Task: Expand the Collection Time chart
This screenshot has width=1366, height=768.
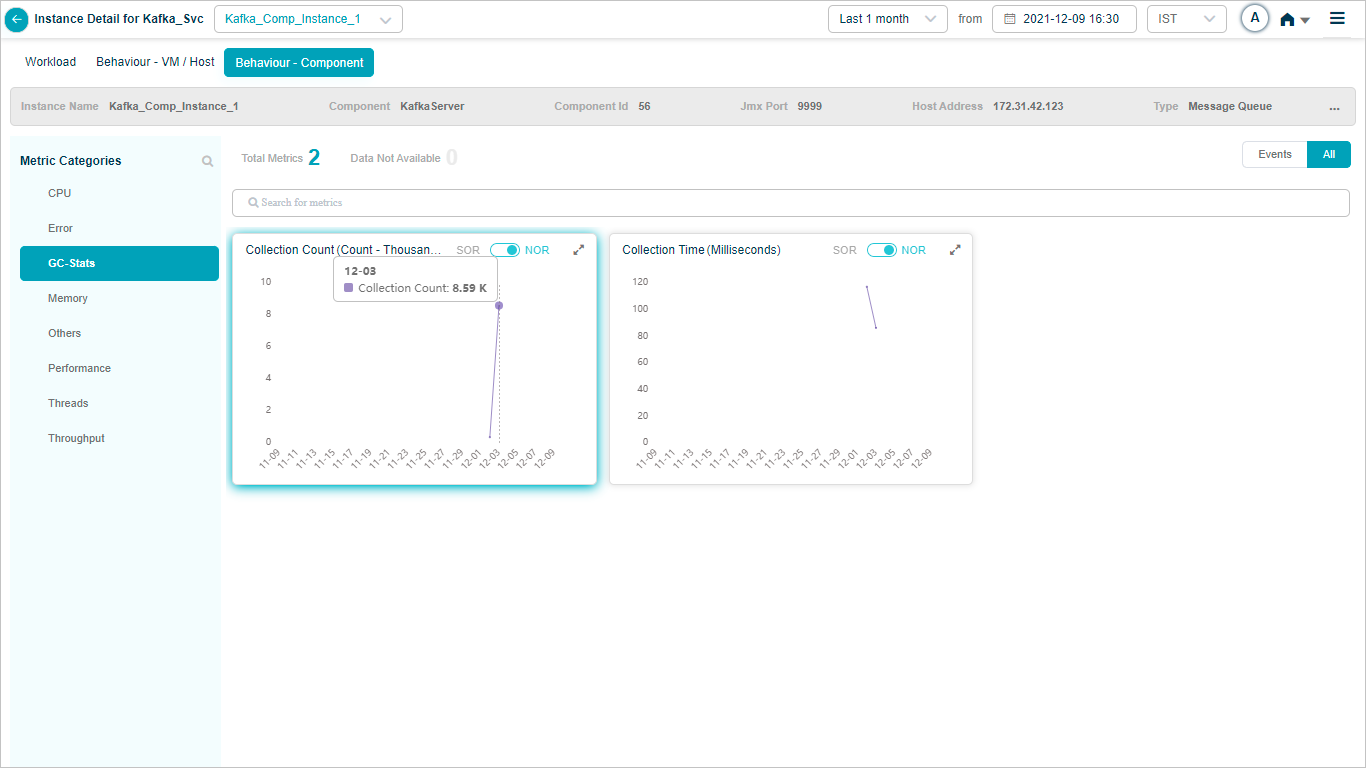Action: pos(955,250)
